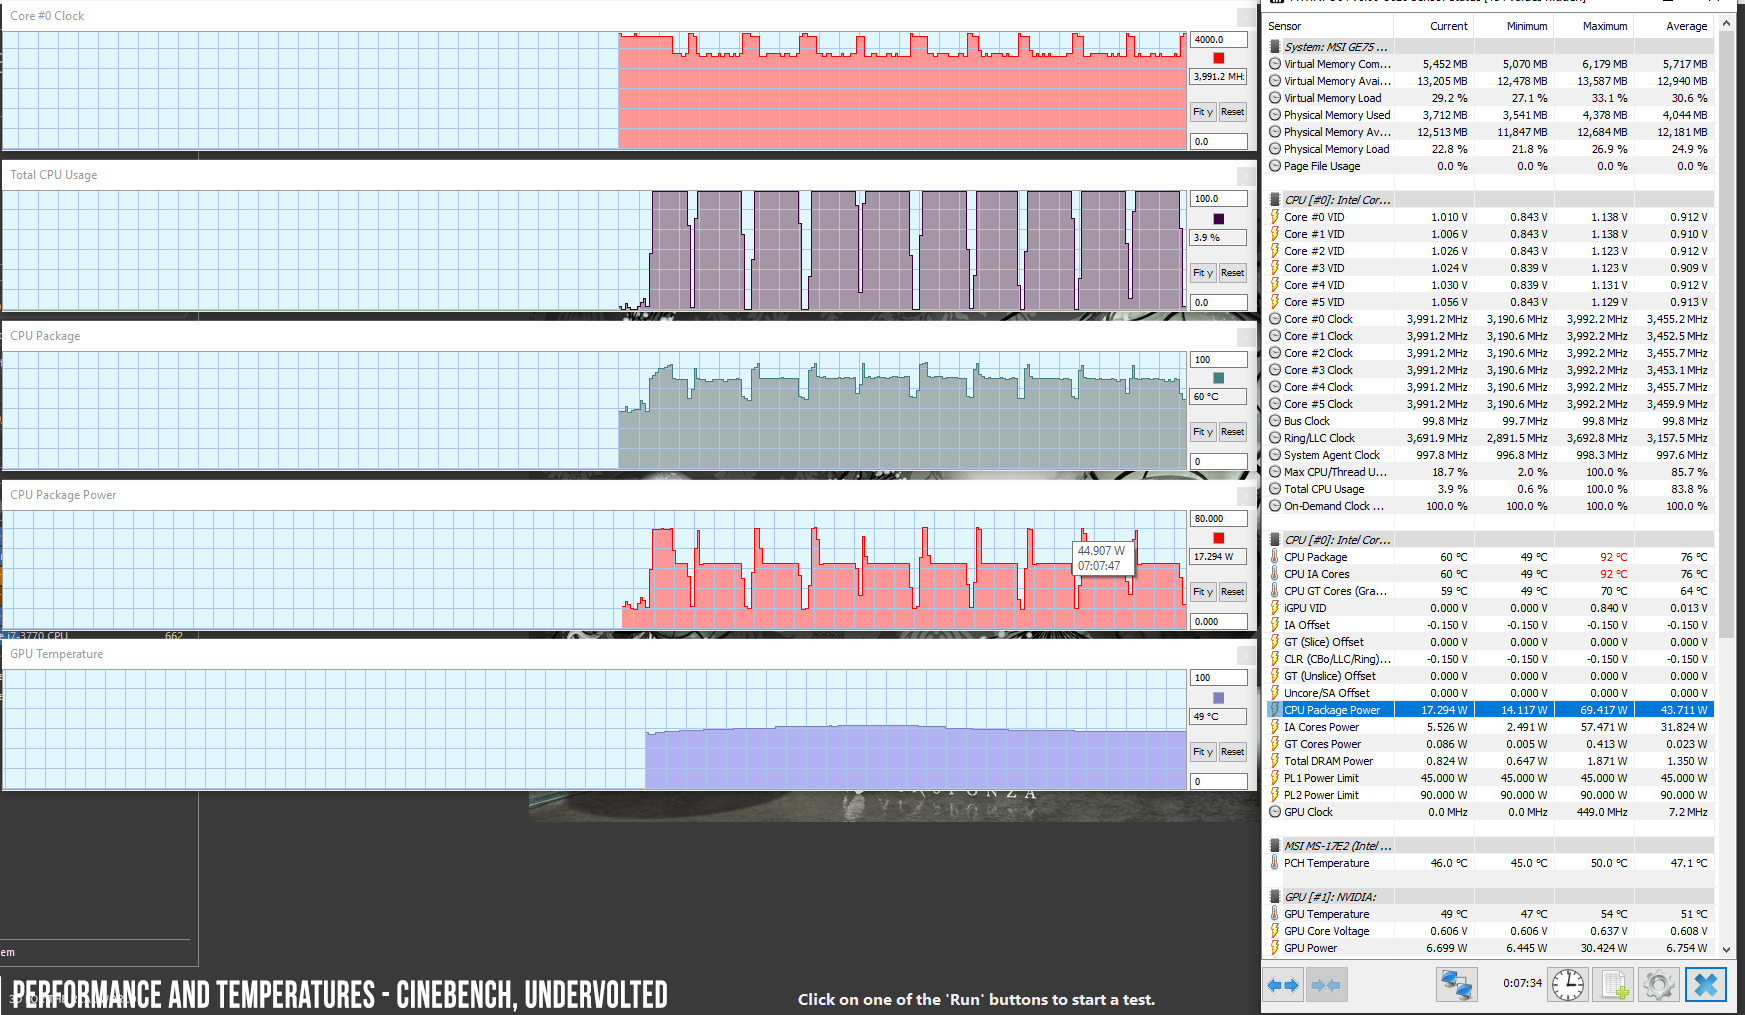Select the GPU Core Voltage sensor row

(x=1490, y=931)
